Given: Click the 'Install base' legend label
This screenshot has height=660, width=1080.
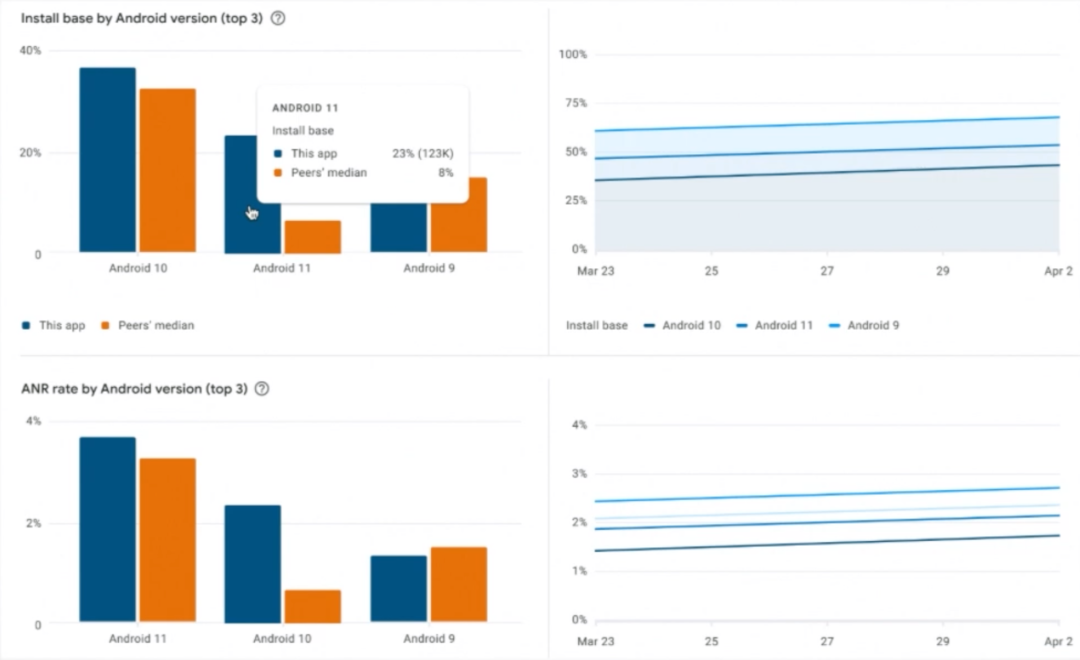Looking at the screenshot, I should (x=596, y=325).
